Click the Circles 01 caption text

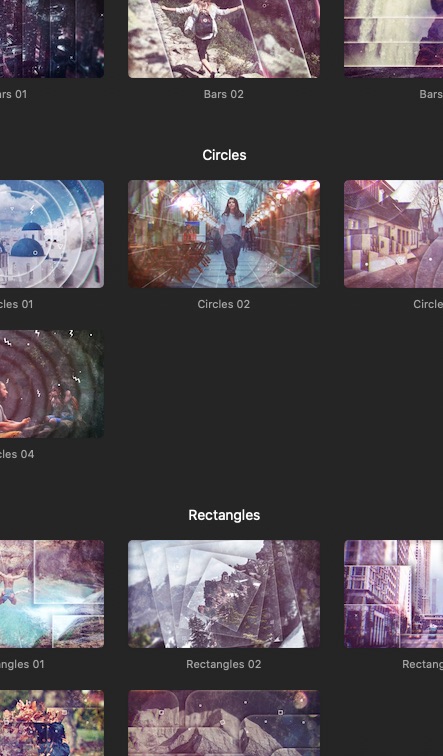[16, 304]
